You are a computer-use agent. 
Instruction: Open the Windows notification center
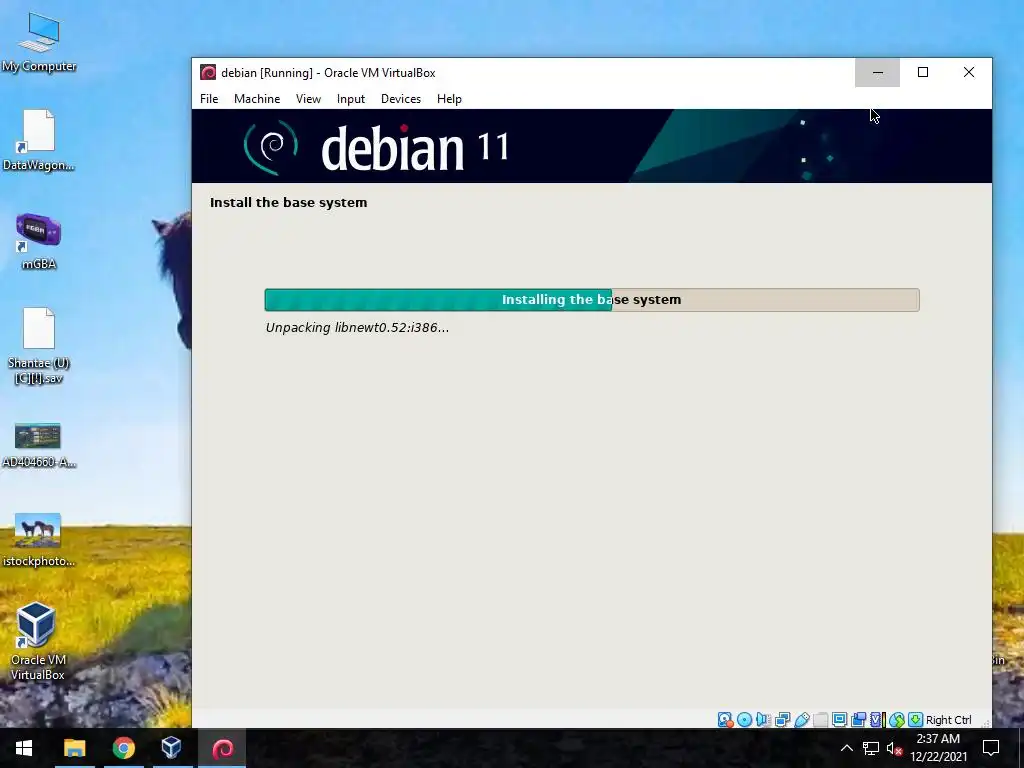pyautogui.click(x=991, y=748)
